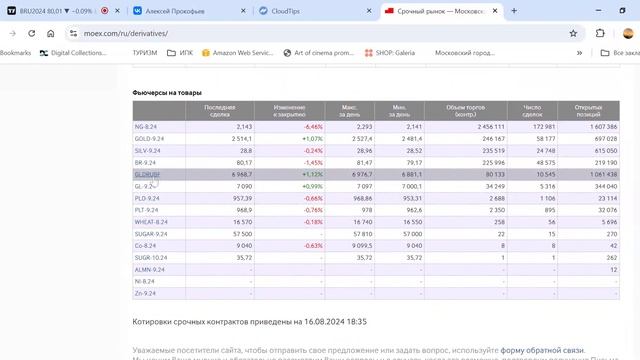The width and height of the screenshot is (640, 360).
Task: Click the forward navigation arrow
Action: (13, 33)
